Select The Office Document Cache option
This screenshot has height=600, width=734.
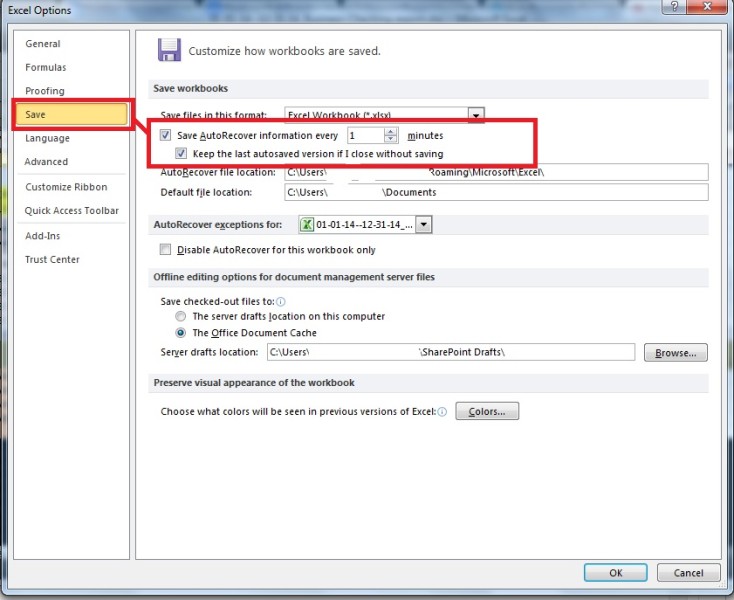pyautogui.click(x=180, y=333)
